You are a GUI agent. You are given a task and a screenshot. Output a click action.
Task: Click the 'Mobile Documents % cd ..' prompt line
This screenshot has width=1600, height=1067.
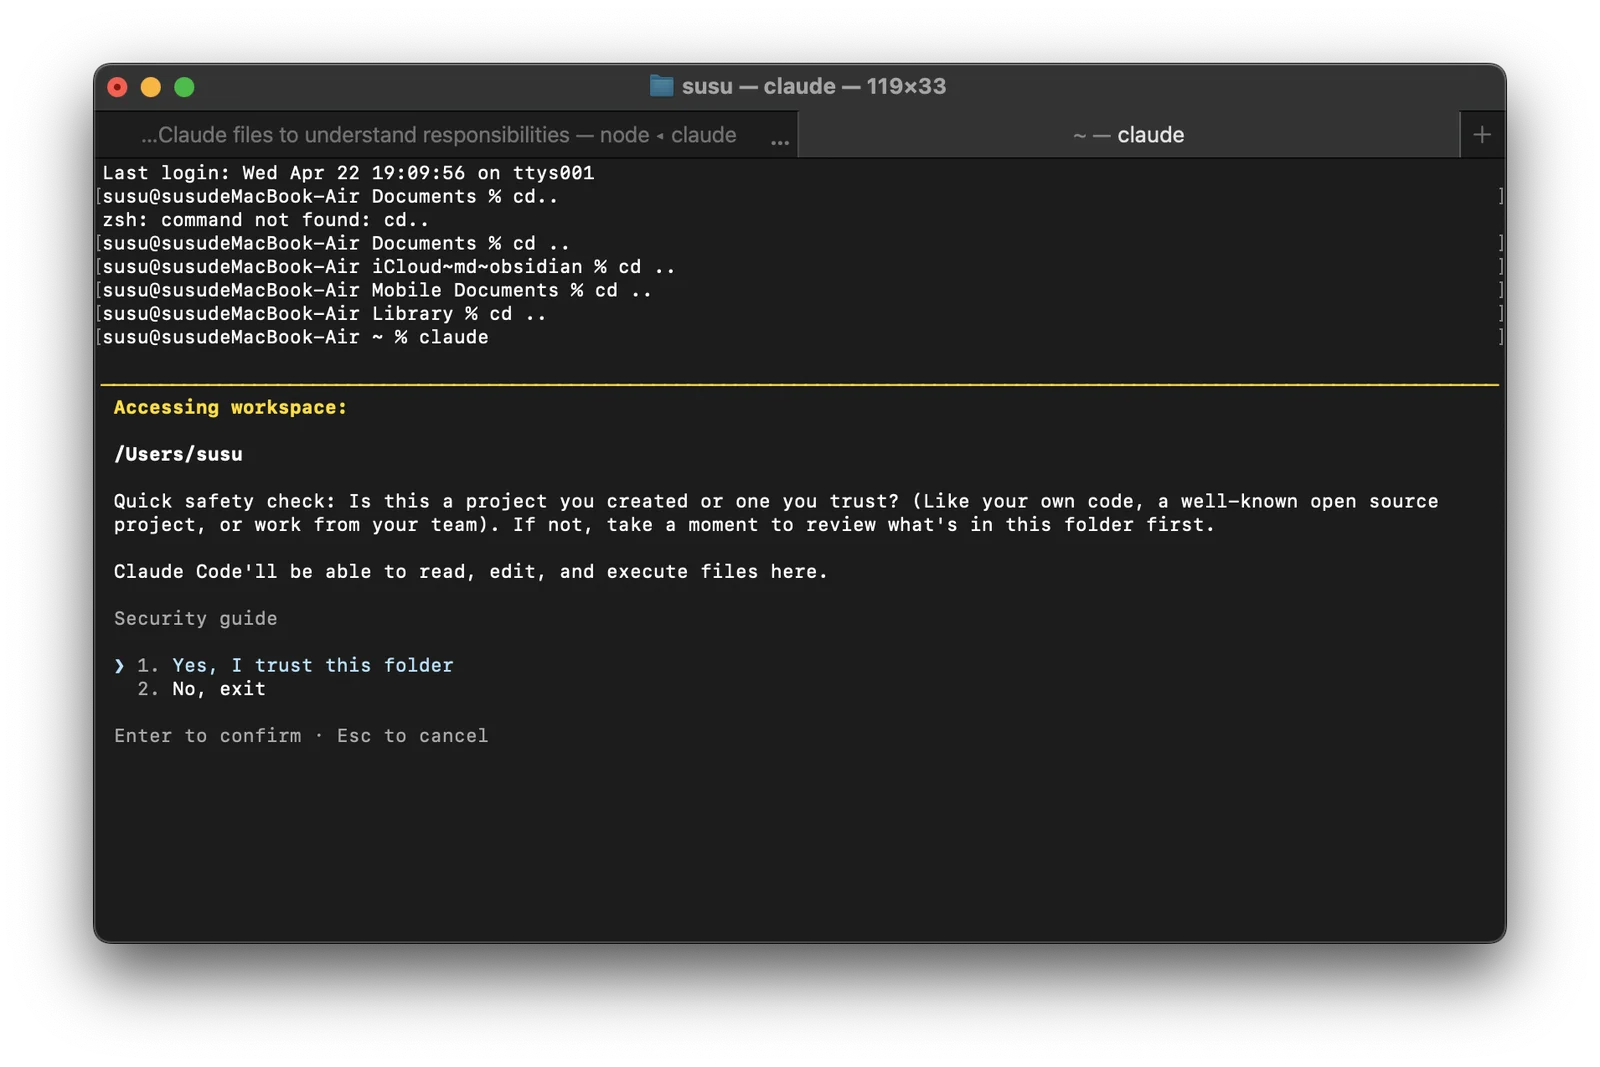pyautogui.click(x=377, y=290)
